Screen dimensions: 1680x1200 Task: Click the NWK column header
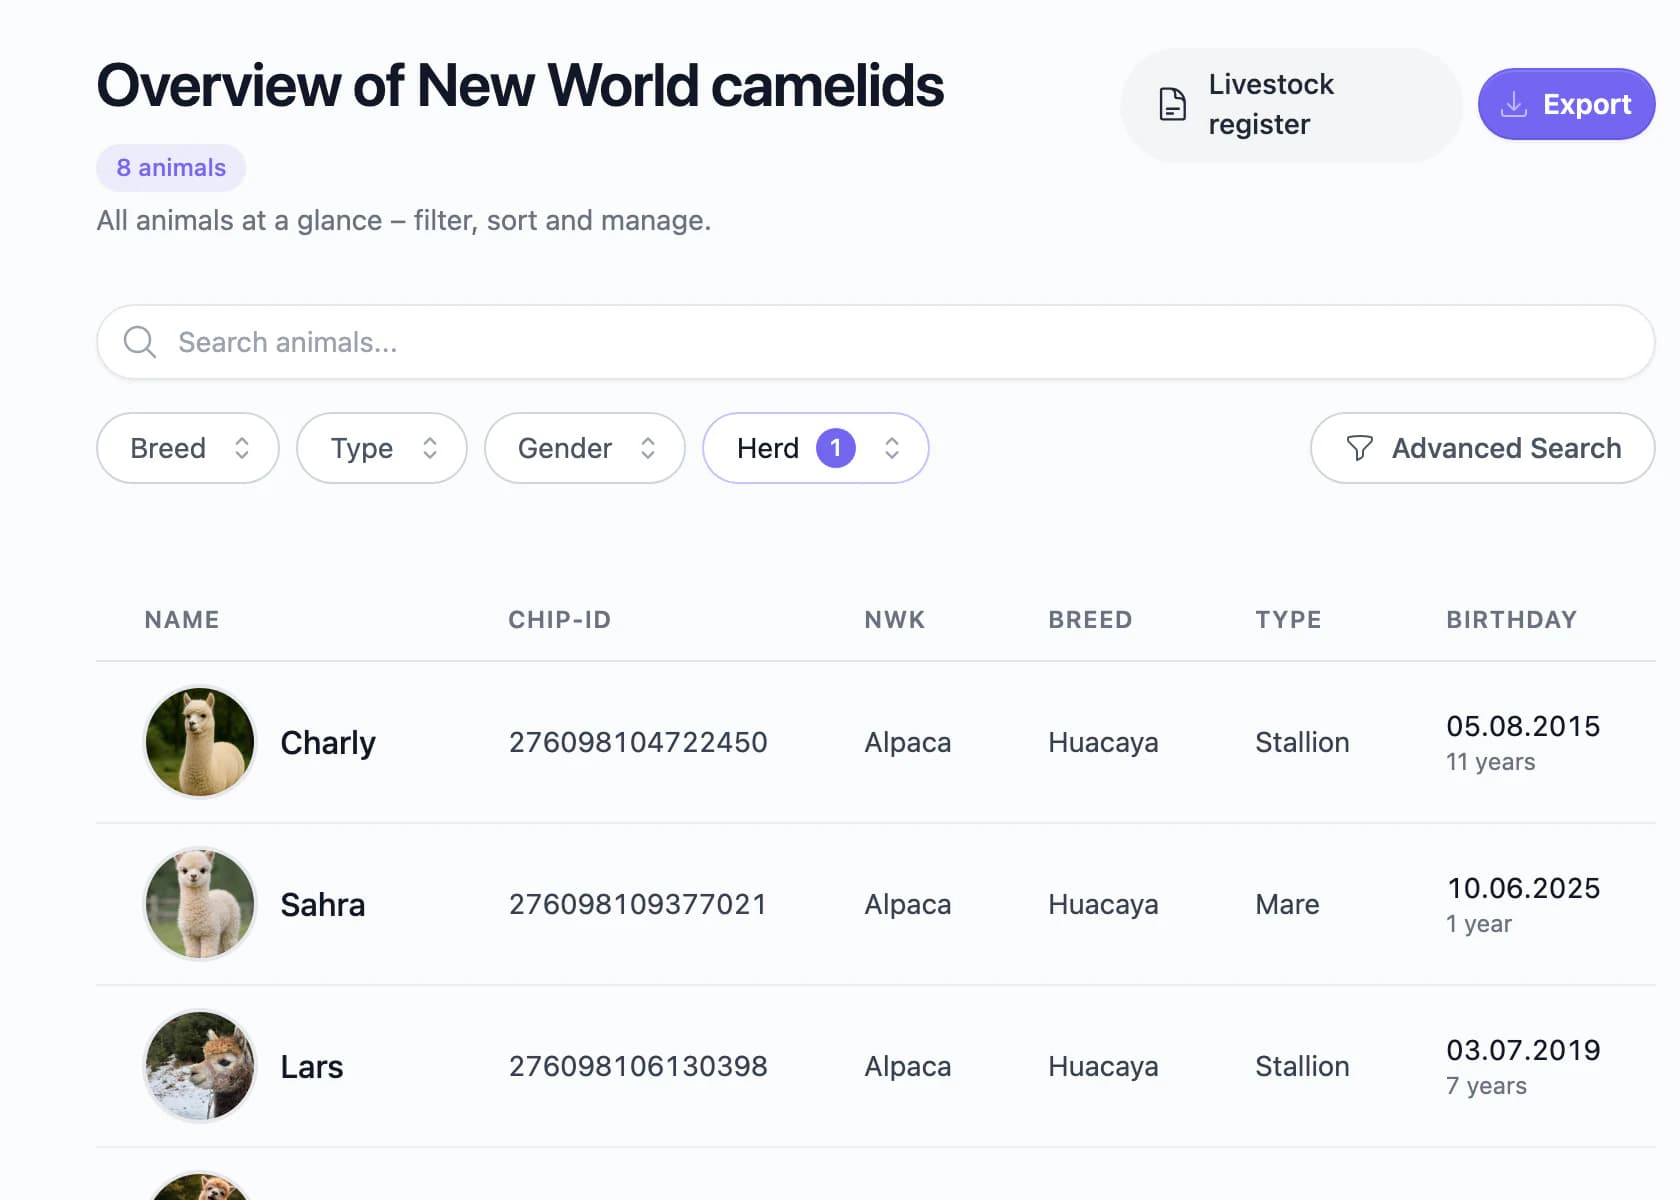coord(895,620)
